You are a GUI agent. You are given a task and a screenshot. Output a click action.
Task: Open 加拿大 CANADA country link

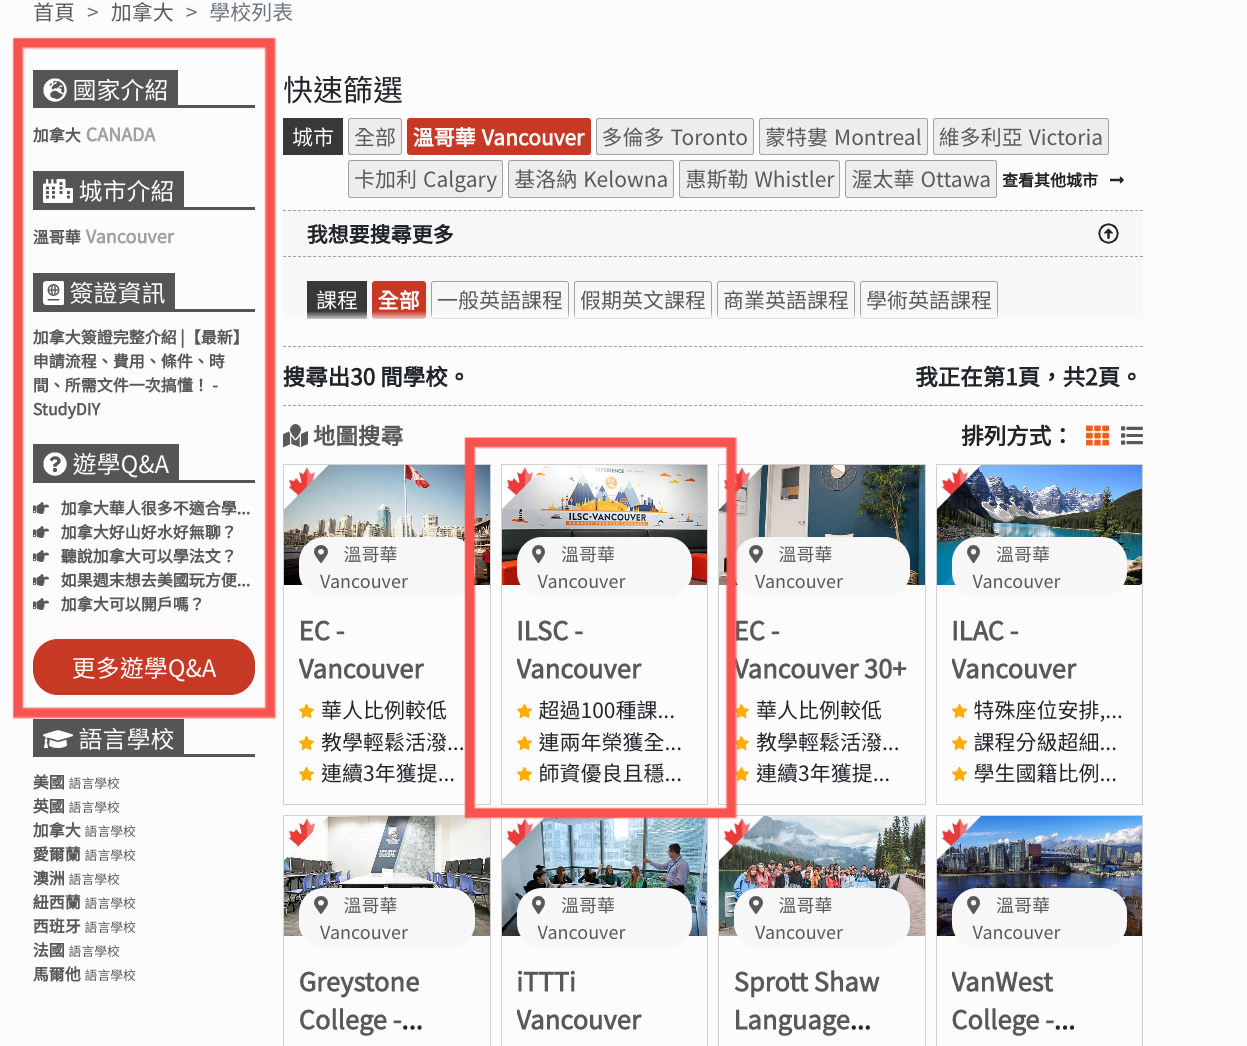94,135
